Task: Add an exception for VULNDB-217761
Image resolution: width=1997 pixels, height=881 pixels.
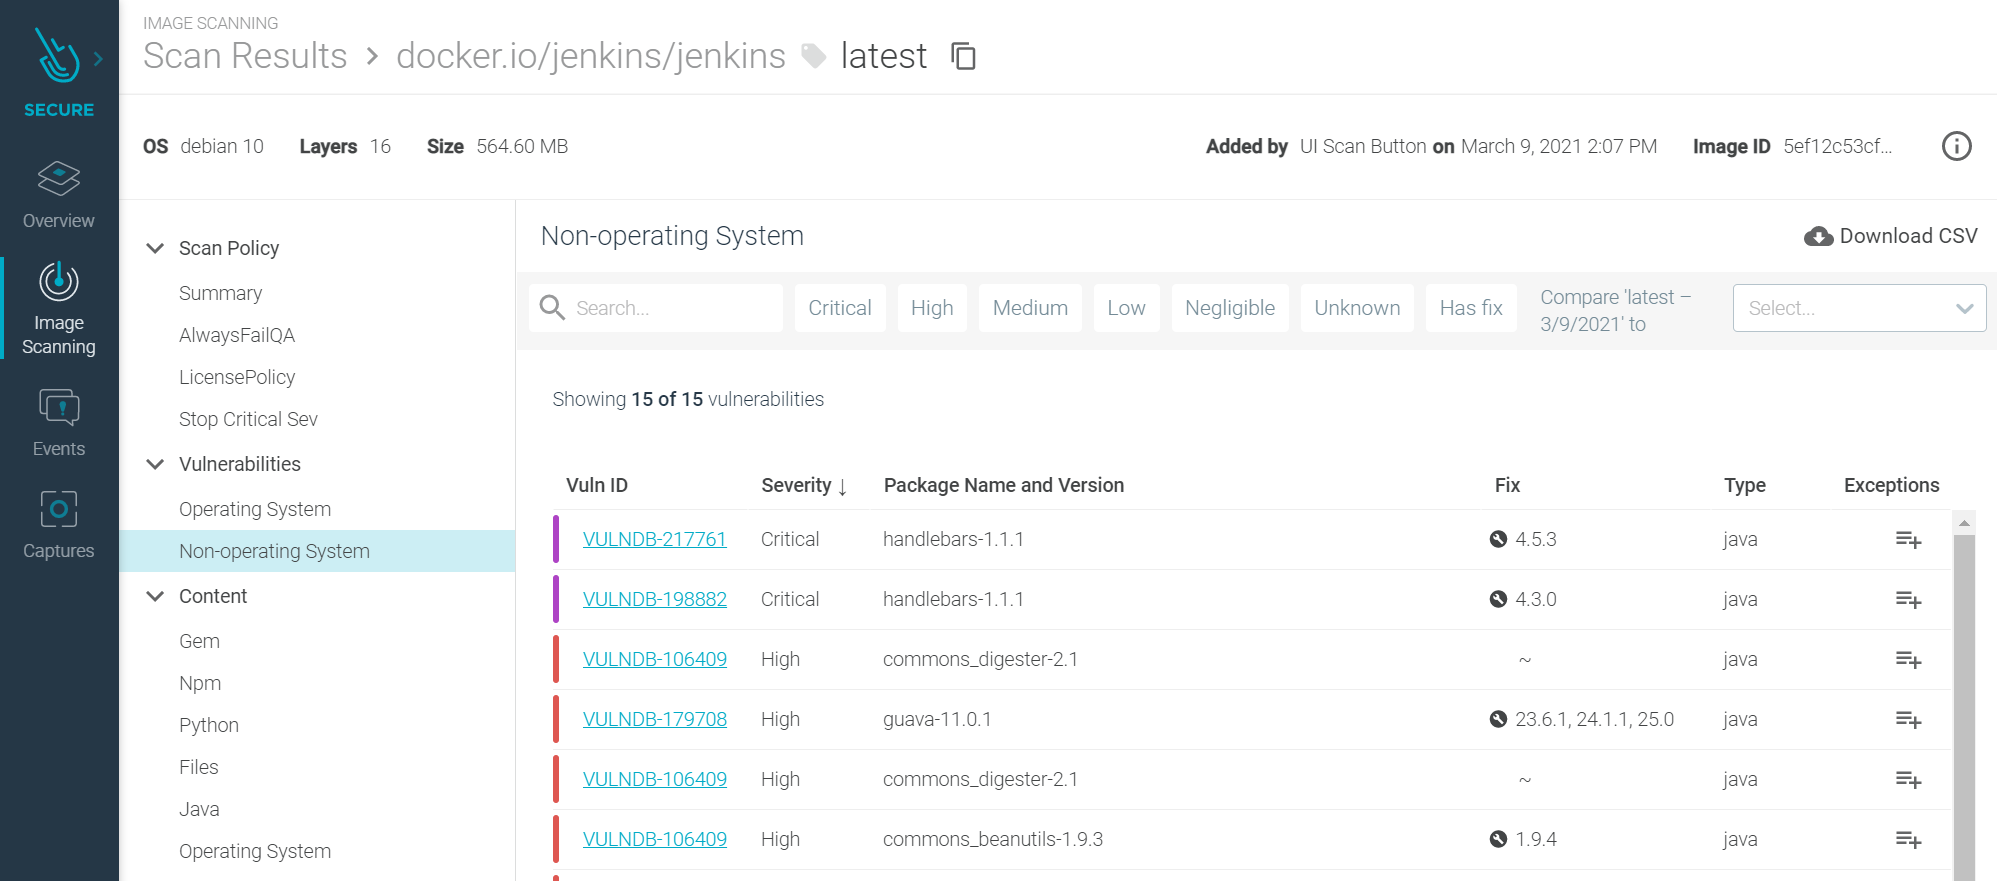Action: click(x=1908, y=540)
